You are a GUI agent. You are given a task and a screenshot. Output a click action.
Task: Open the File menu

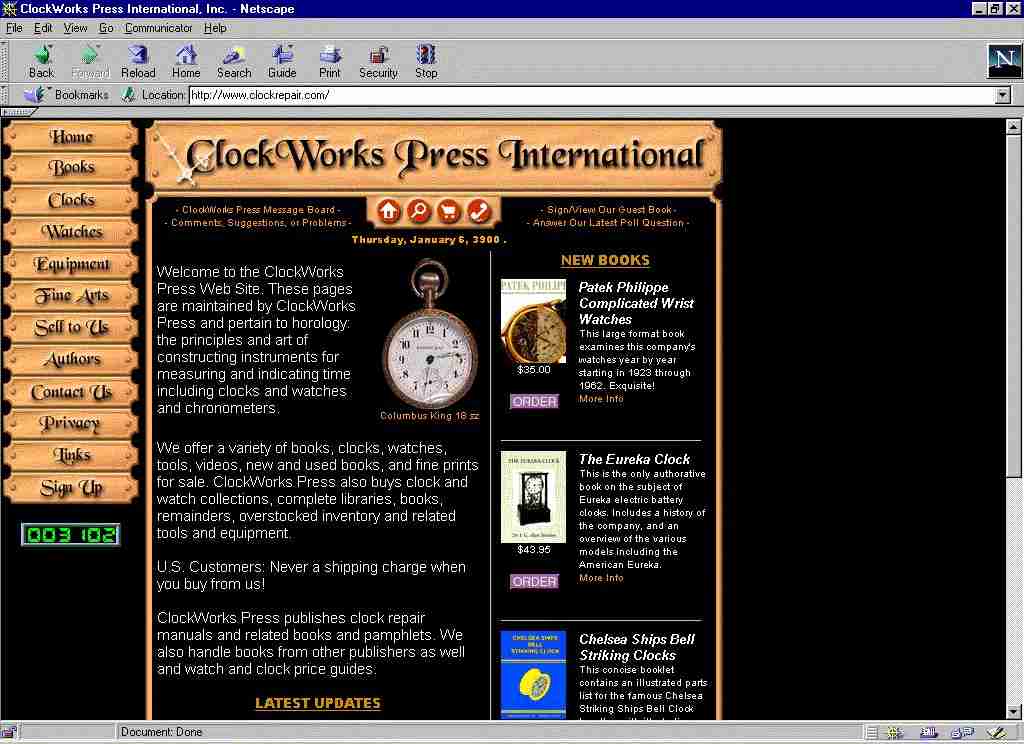tap(14, 28)
